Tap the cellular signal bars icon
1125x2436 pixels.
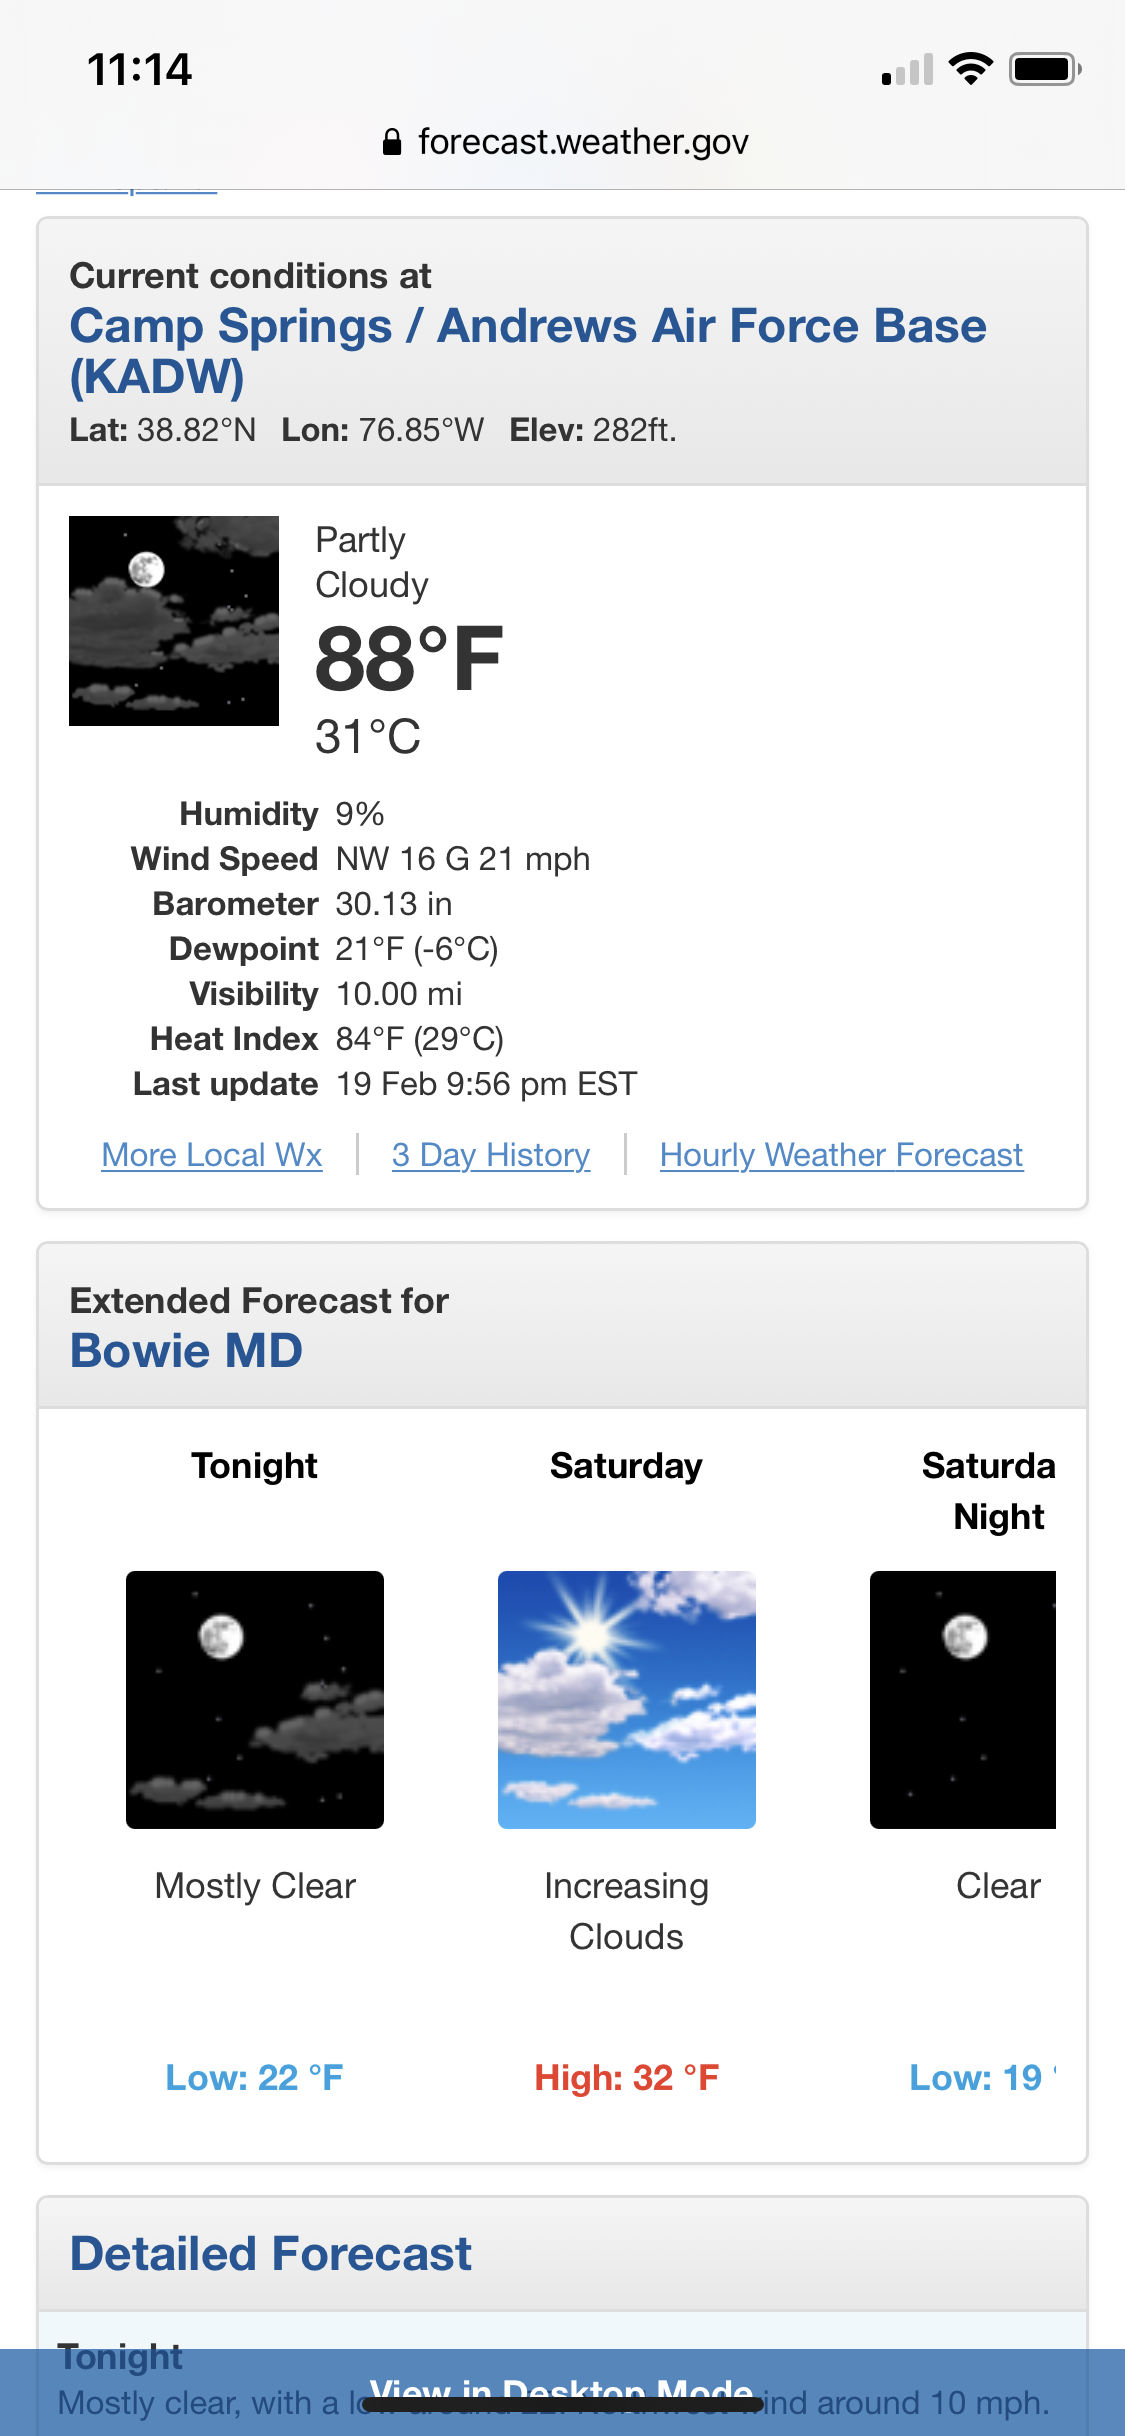pyautogui.click(x=907, y=70)
